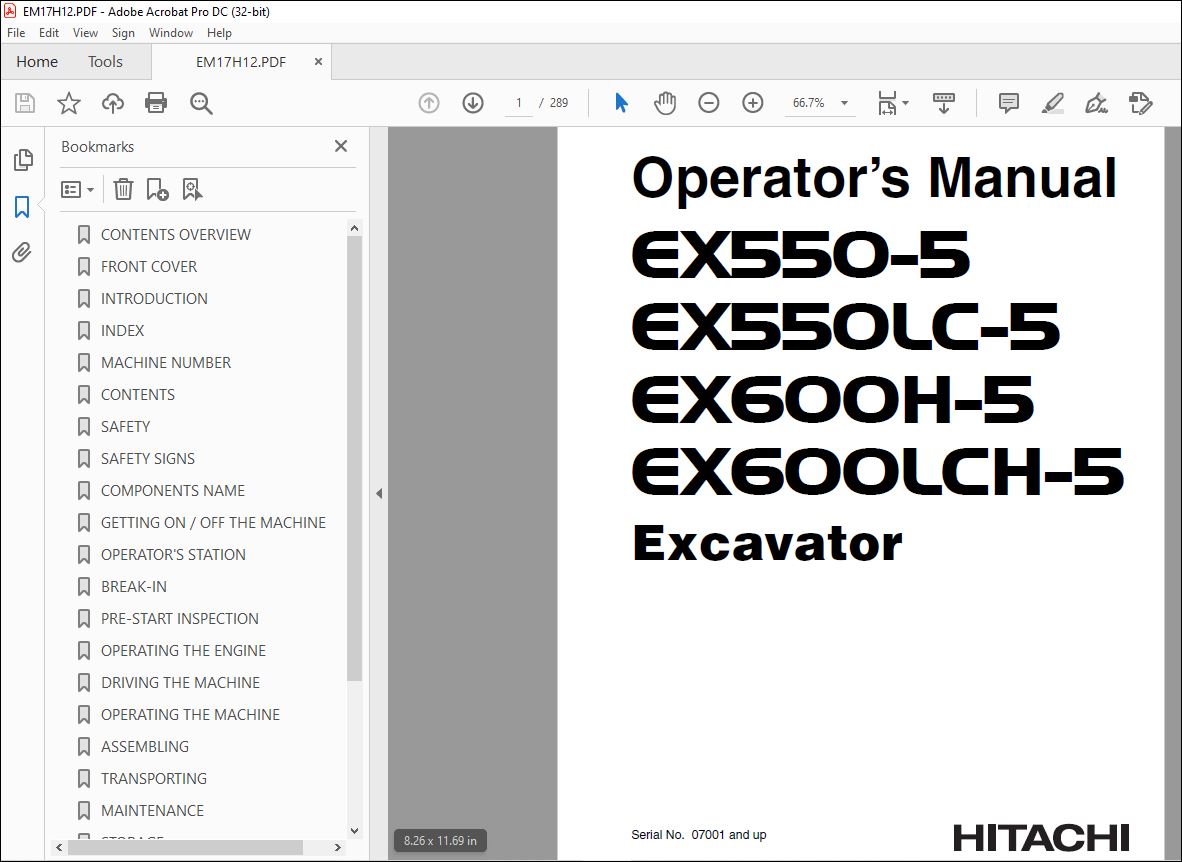Open the Edit menu
This screenshot has width=1182, height=862.
(x=49, y=32)
